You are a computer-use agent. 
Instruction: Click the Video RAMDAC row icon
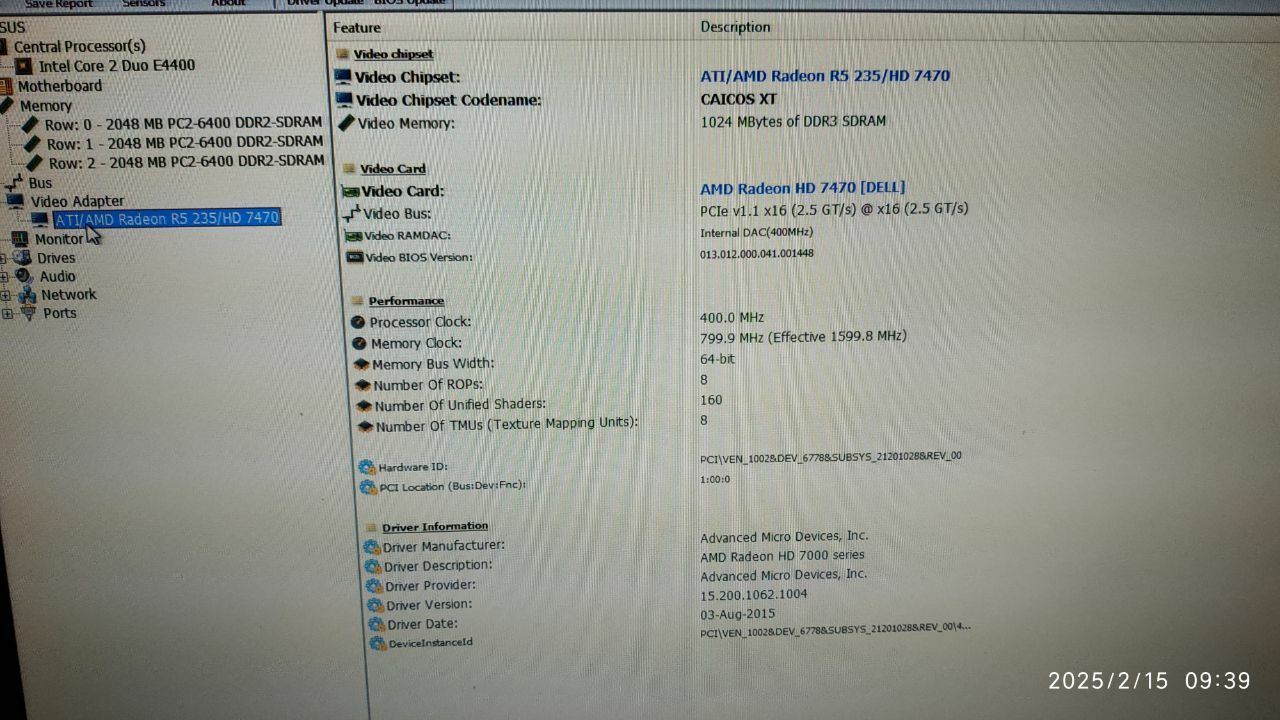click(353, 236)
